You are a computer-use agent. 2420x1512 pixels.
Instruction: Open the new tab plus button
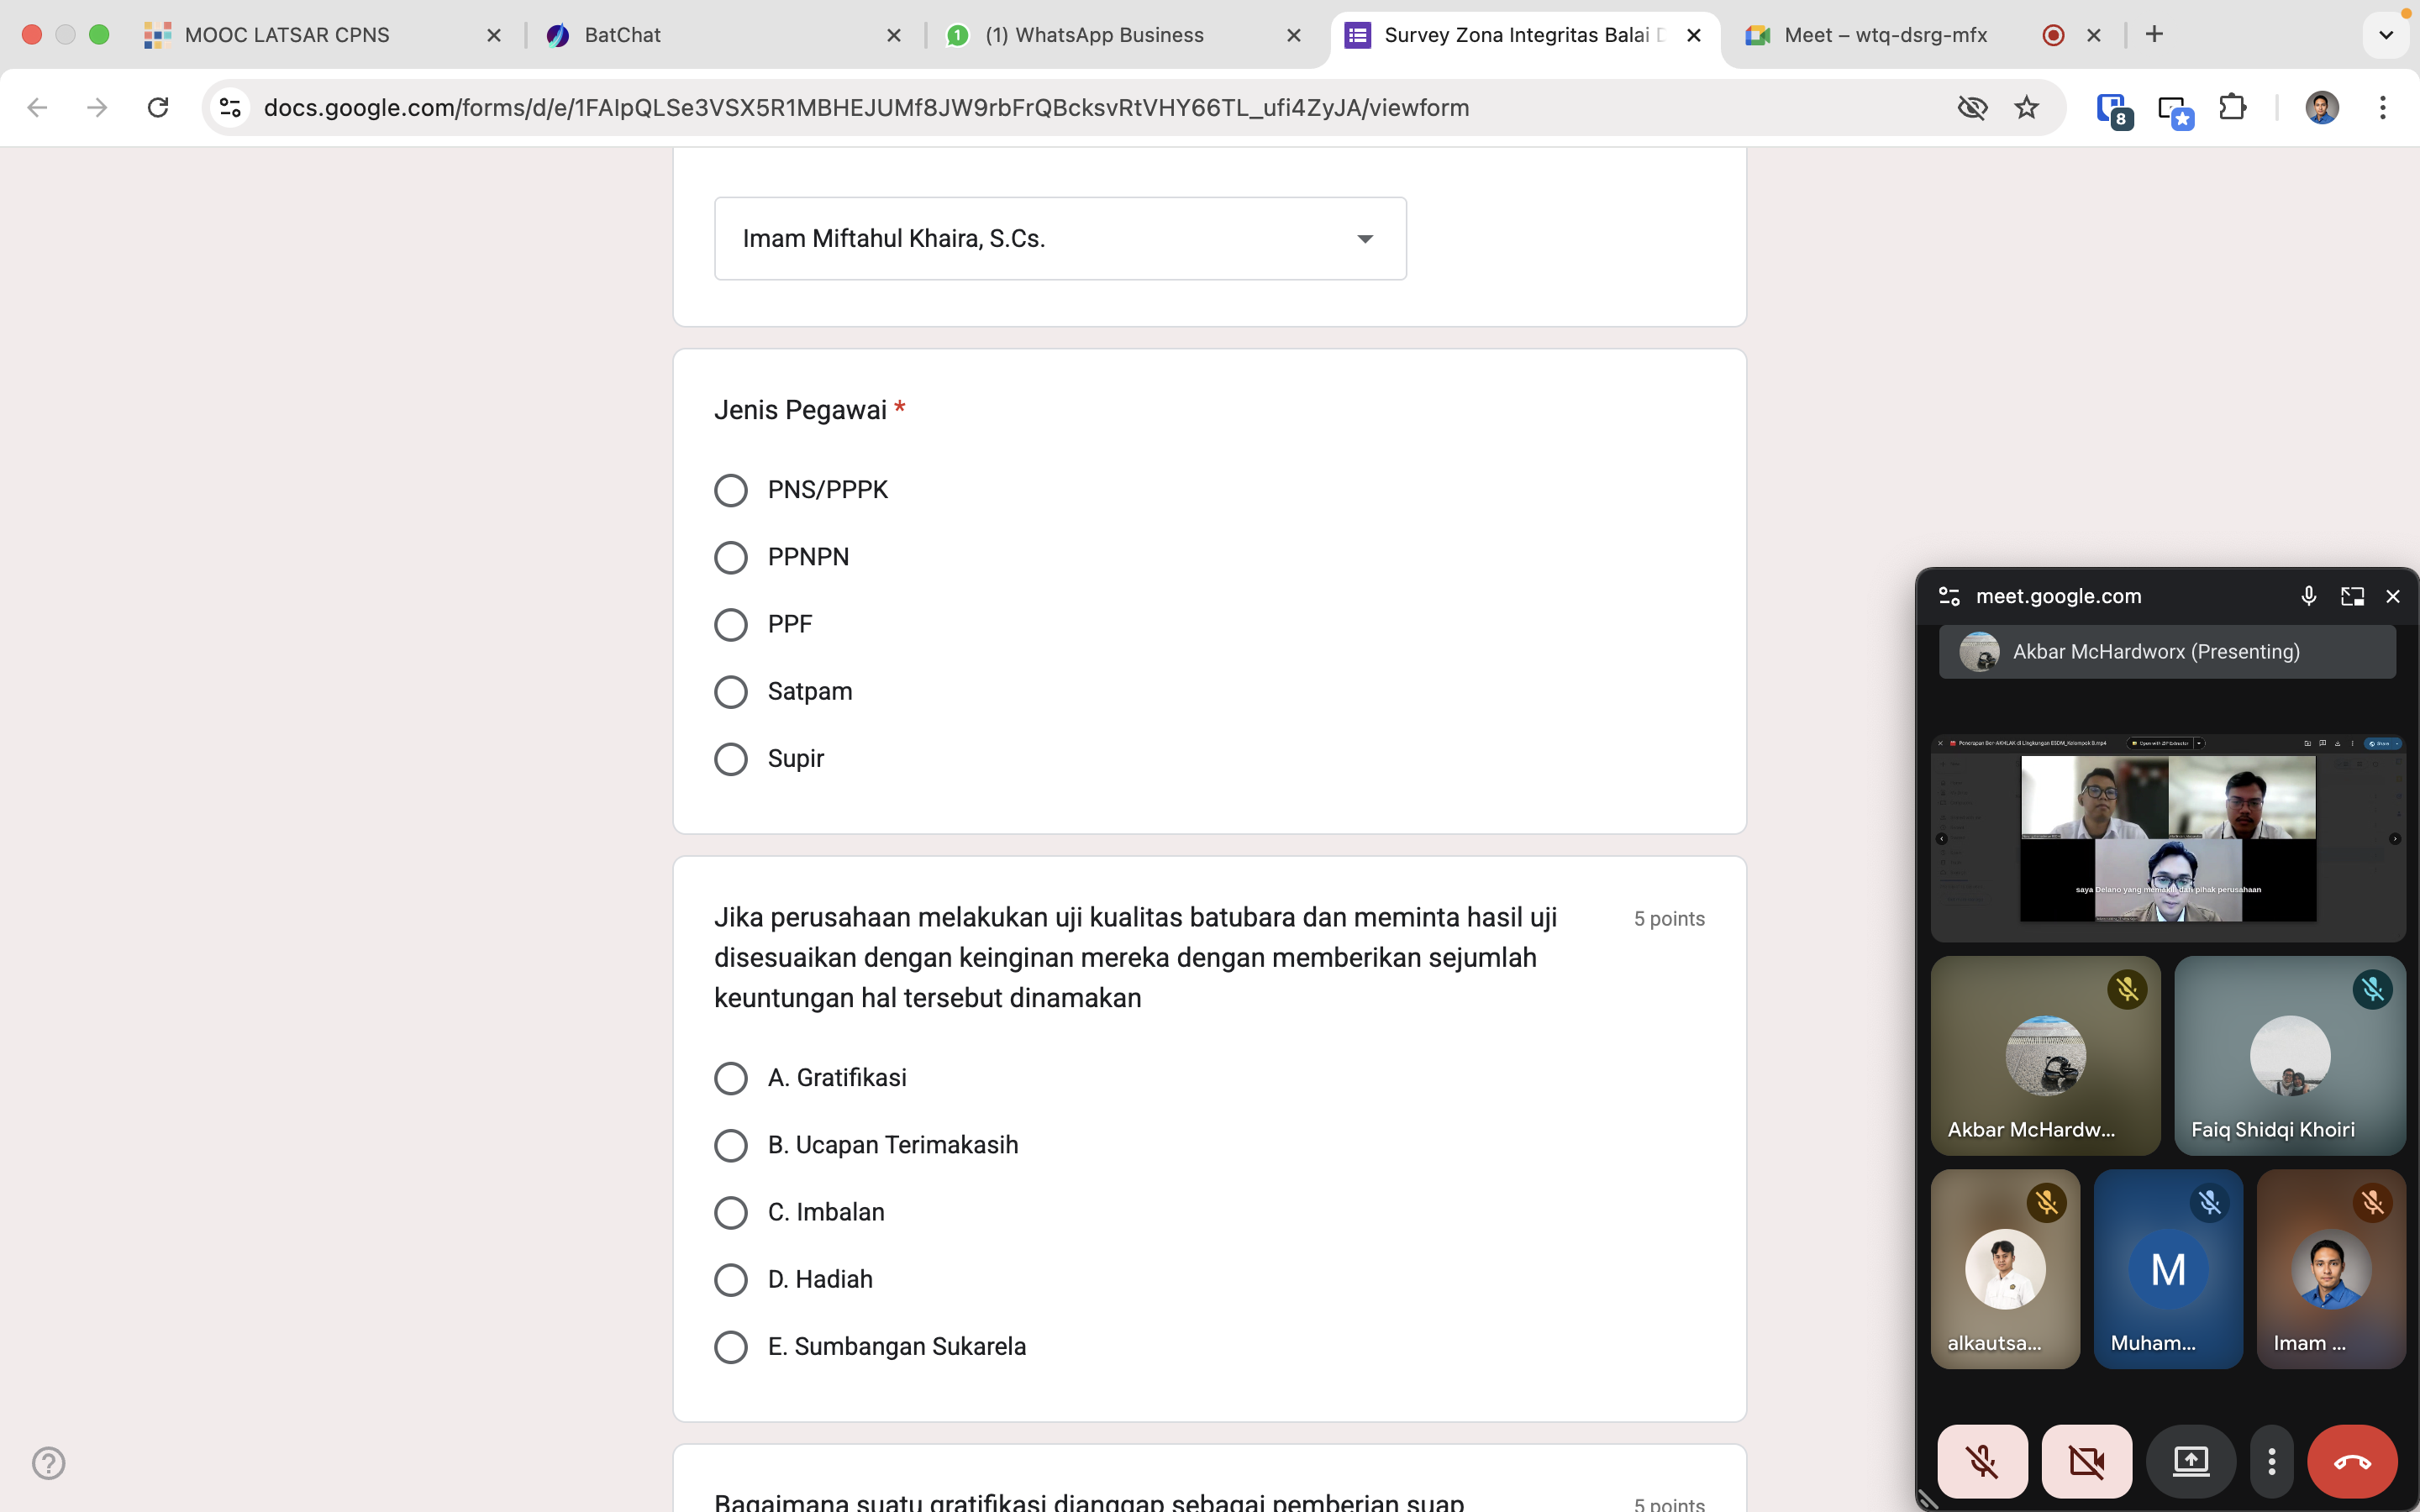pos(2154,35)
